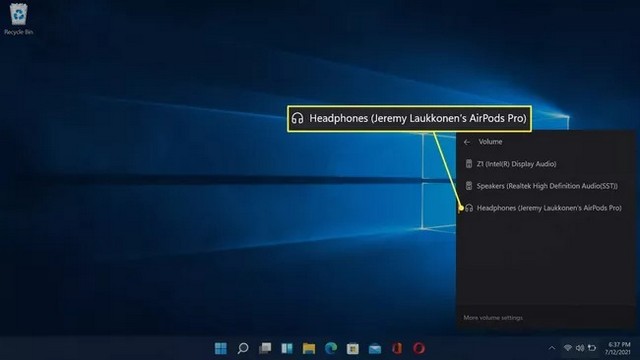This screenshot has height=360, width=640.
Task: Go back from Volume device list
Action: pyautogui.click(x=467, y=142)
